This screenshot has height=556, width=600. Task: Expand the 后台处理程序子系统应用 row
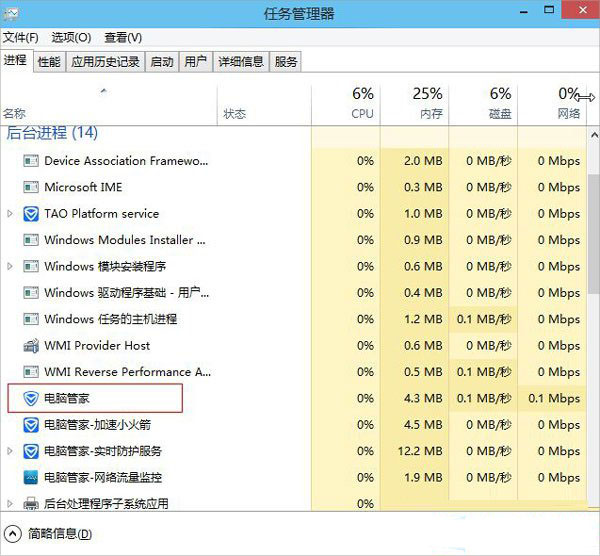coord(10,504)
